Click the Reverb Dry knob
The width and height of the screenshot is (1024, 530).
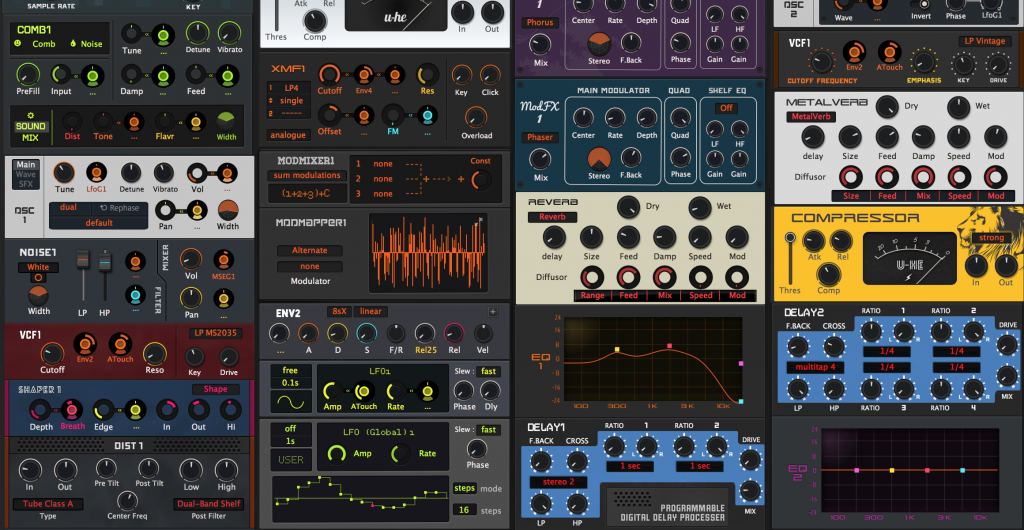pyautogui.click(x=628, y=207)
